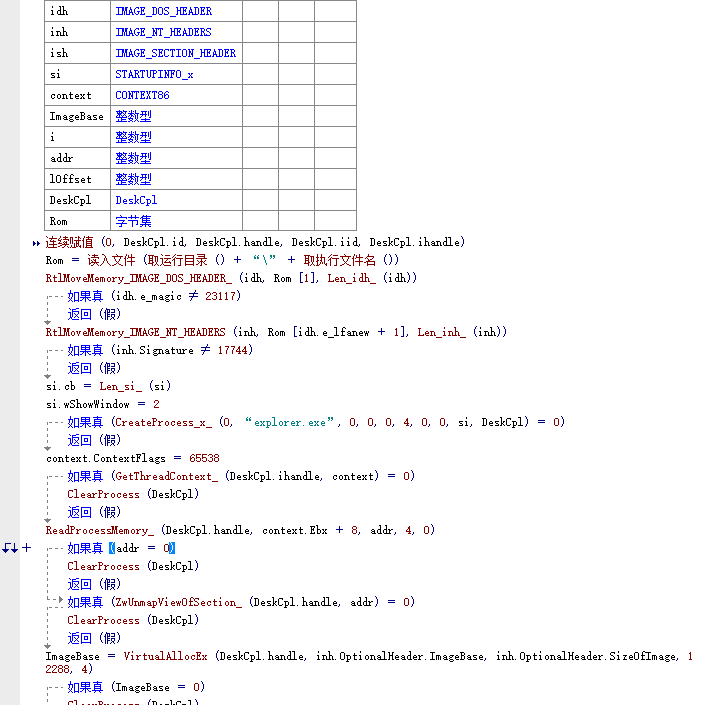This screenshot has width=708, height=705.
Task: Click the ReadProcessMemory_ function call
Action: [100, 530]
